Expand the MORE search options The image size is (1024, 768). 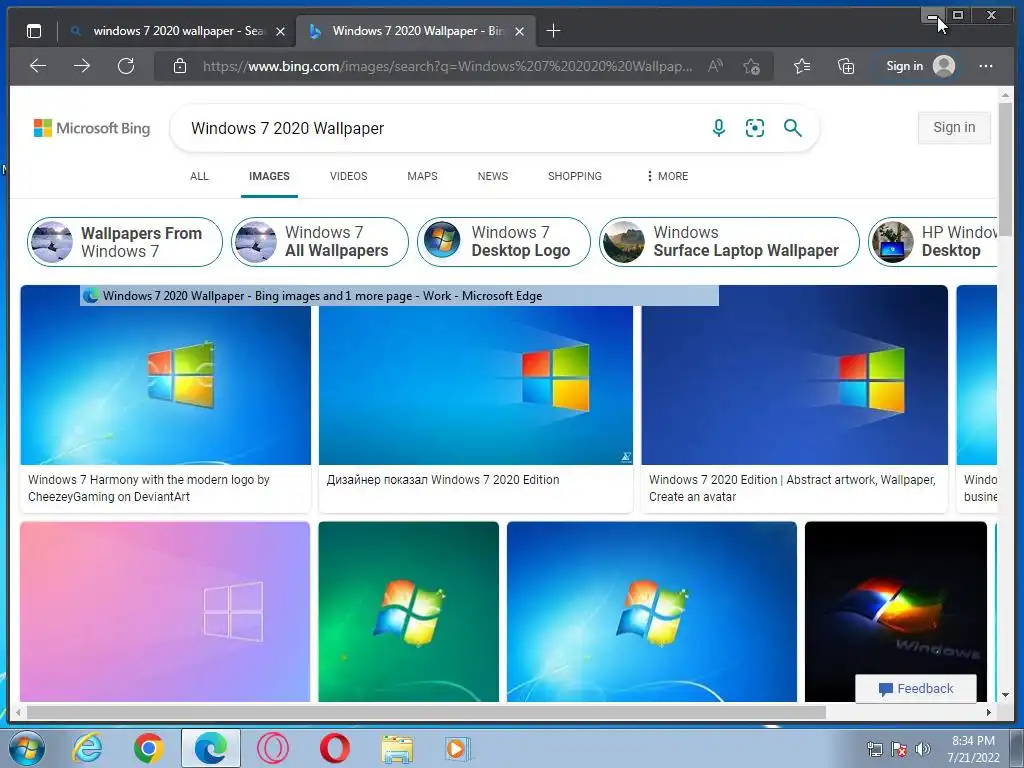[667, 176]
